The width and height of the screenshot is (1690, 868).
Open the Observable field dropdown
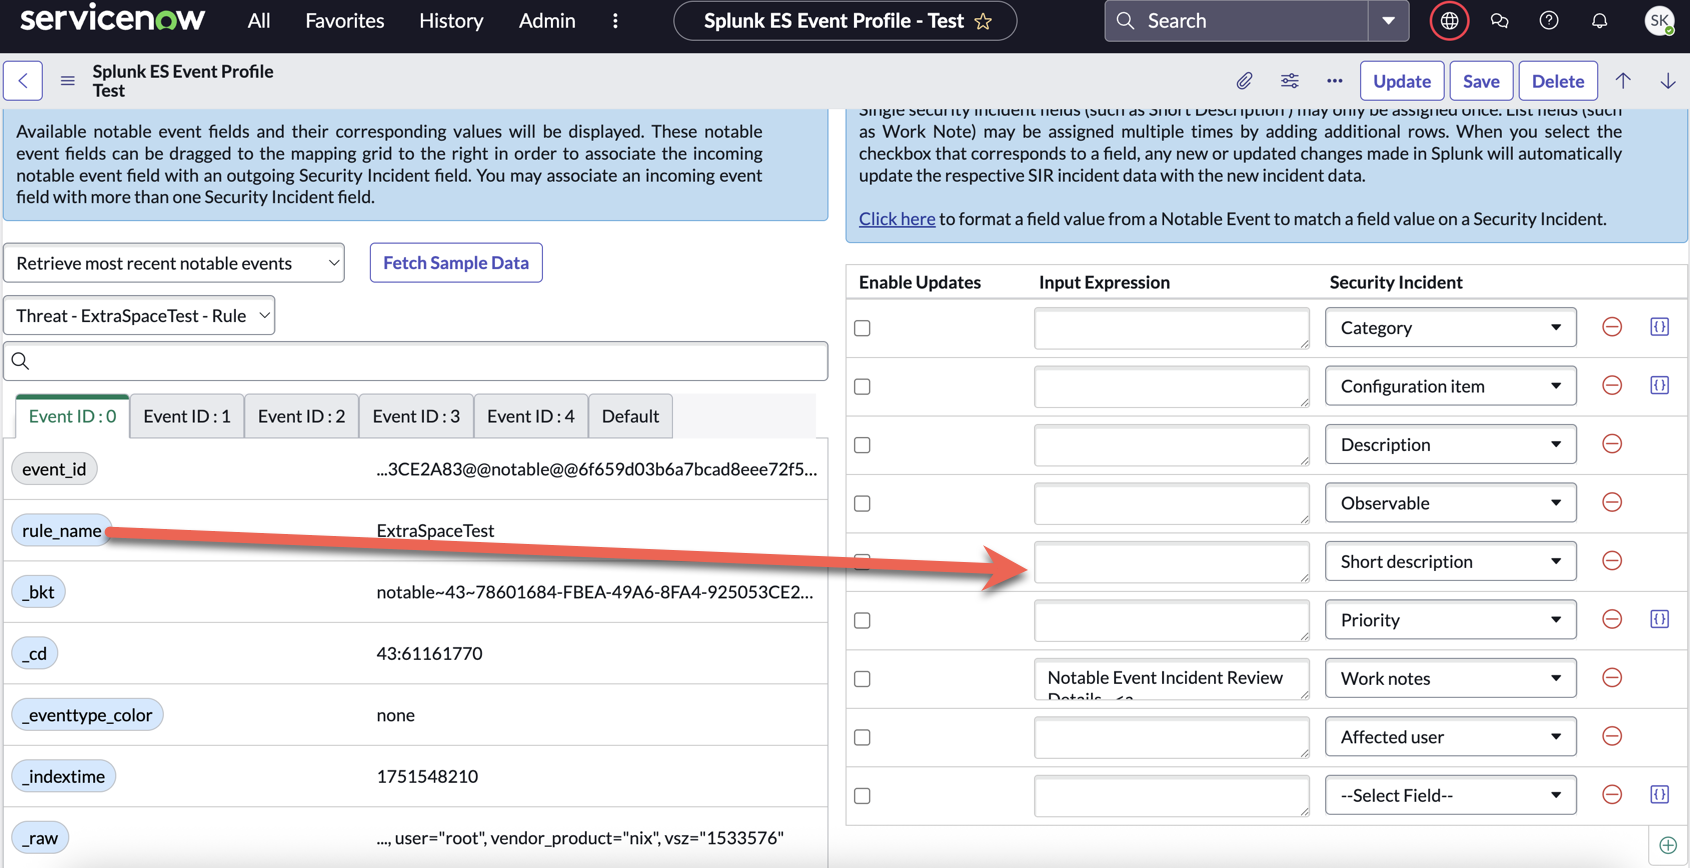[1451, 503]
